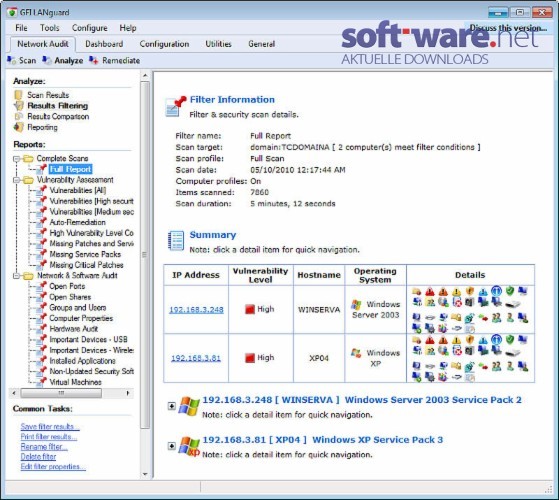The height and width of the screenshot is (500, 559).
Task: Click the Delete filter link
Action: point(38,457)
